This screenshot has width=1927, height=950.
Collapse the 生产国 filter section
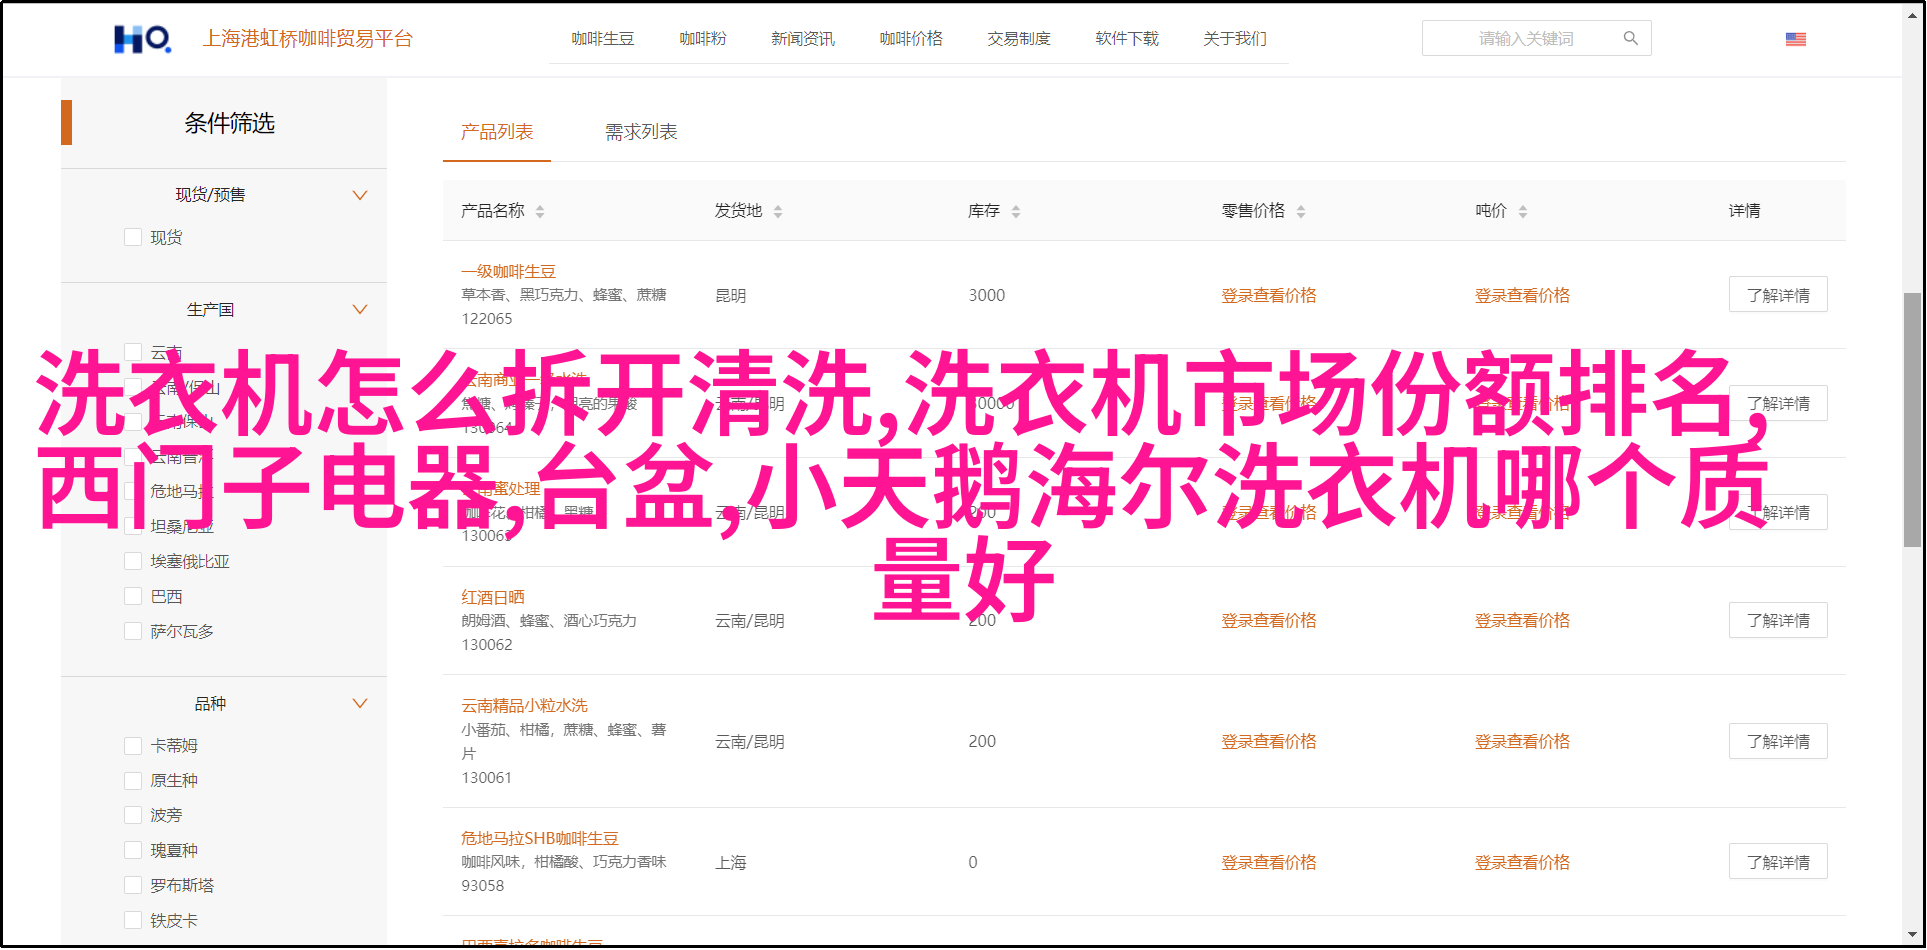360,310
